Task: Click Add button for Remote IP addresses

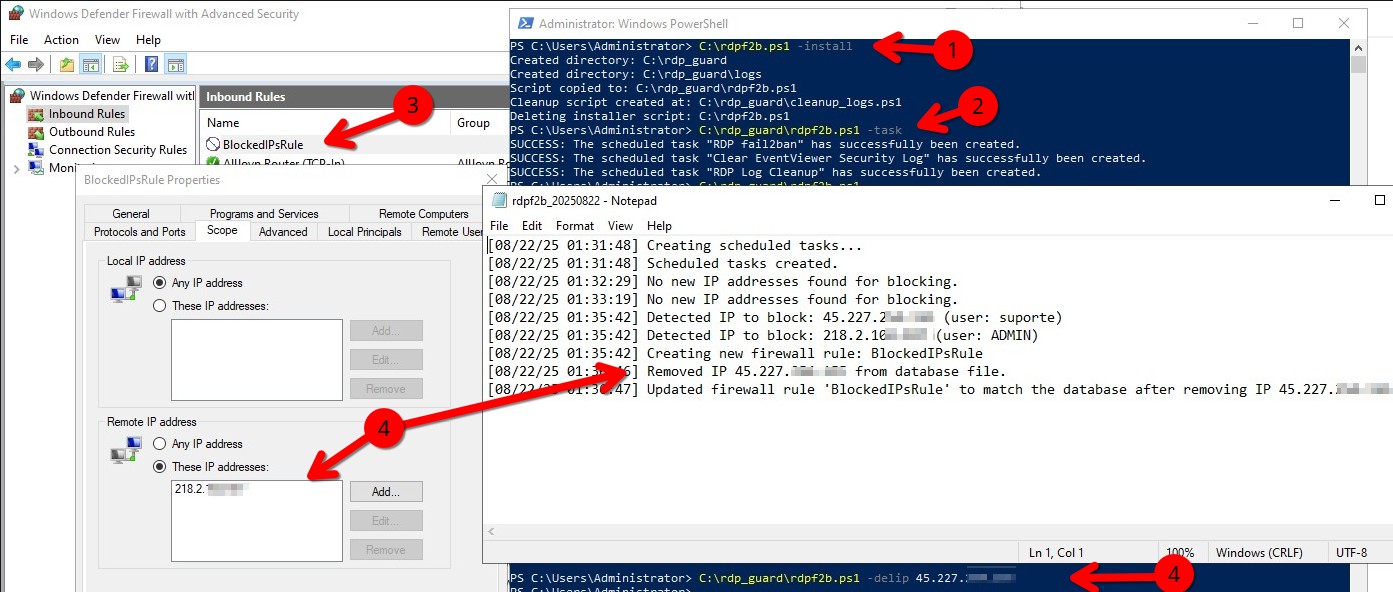Action: [386, 492]
